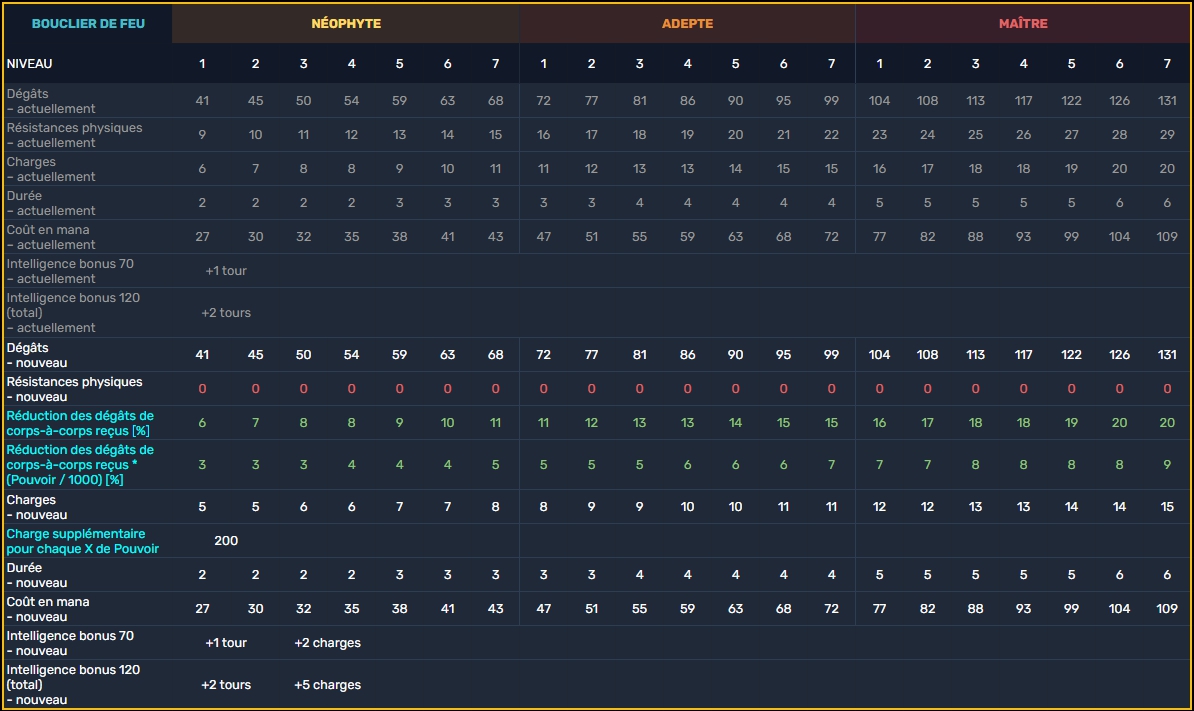Viewport: 1194px width, 711px height.
Task: Click 'Résistances physiques – actuellement' row label
Action: coord(75,135)
